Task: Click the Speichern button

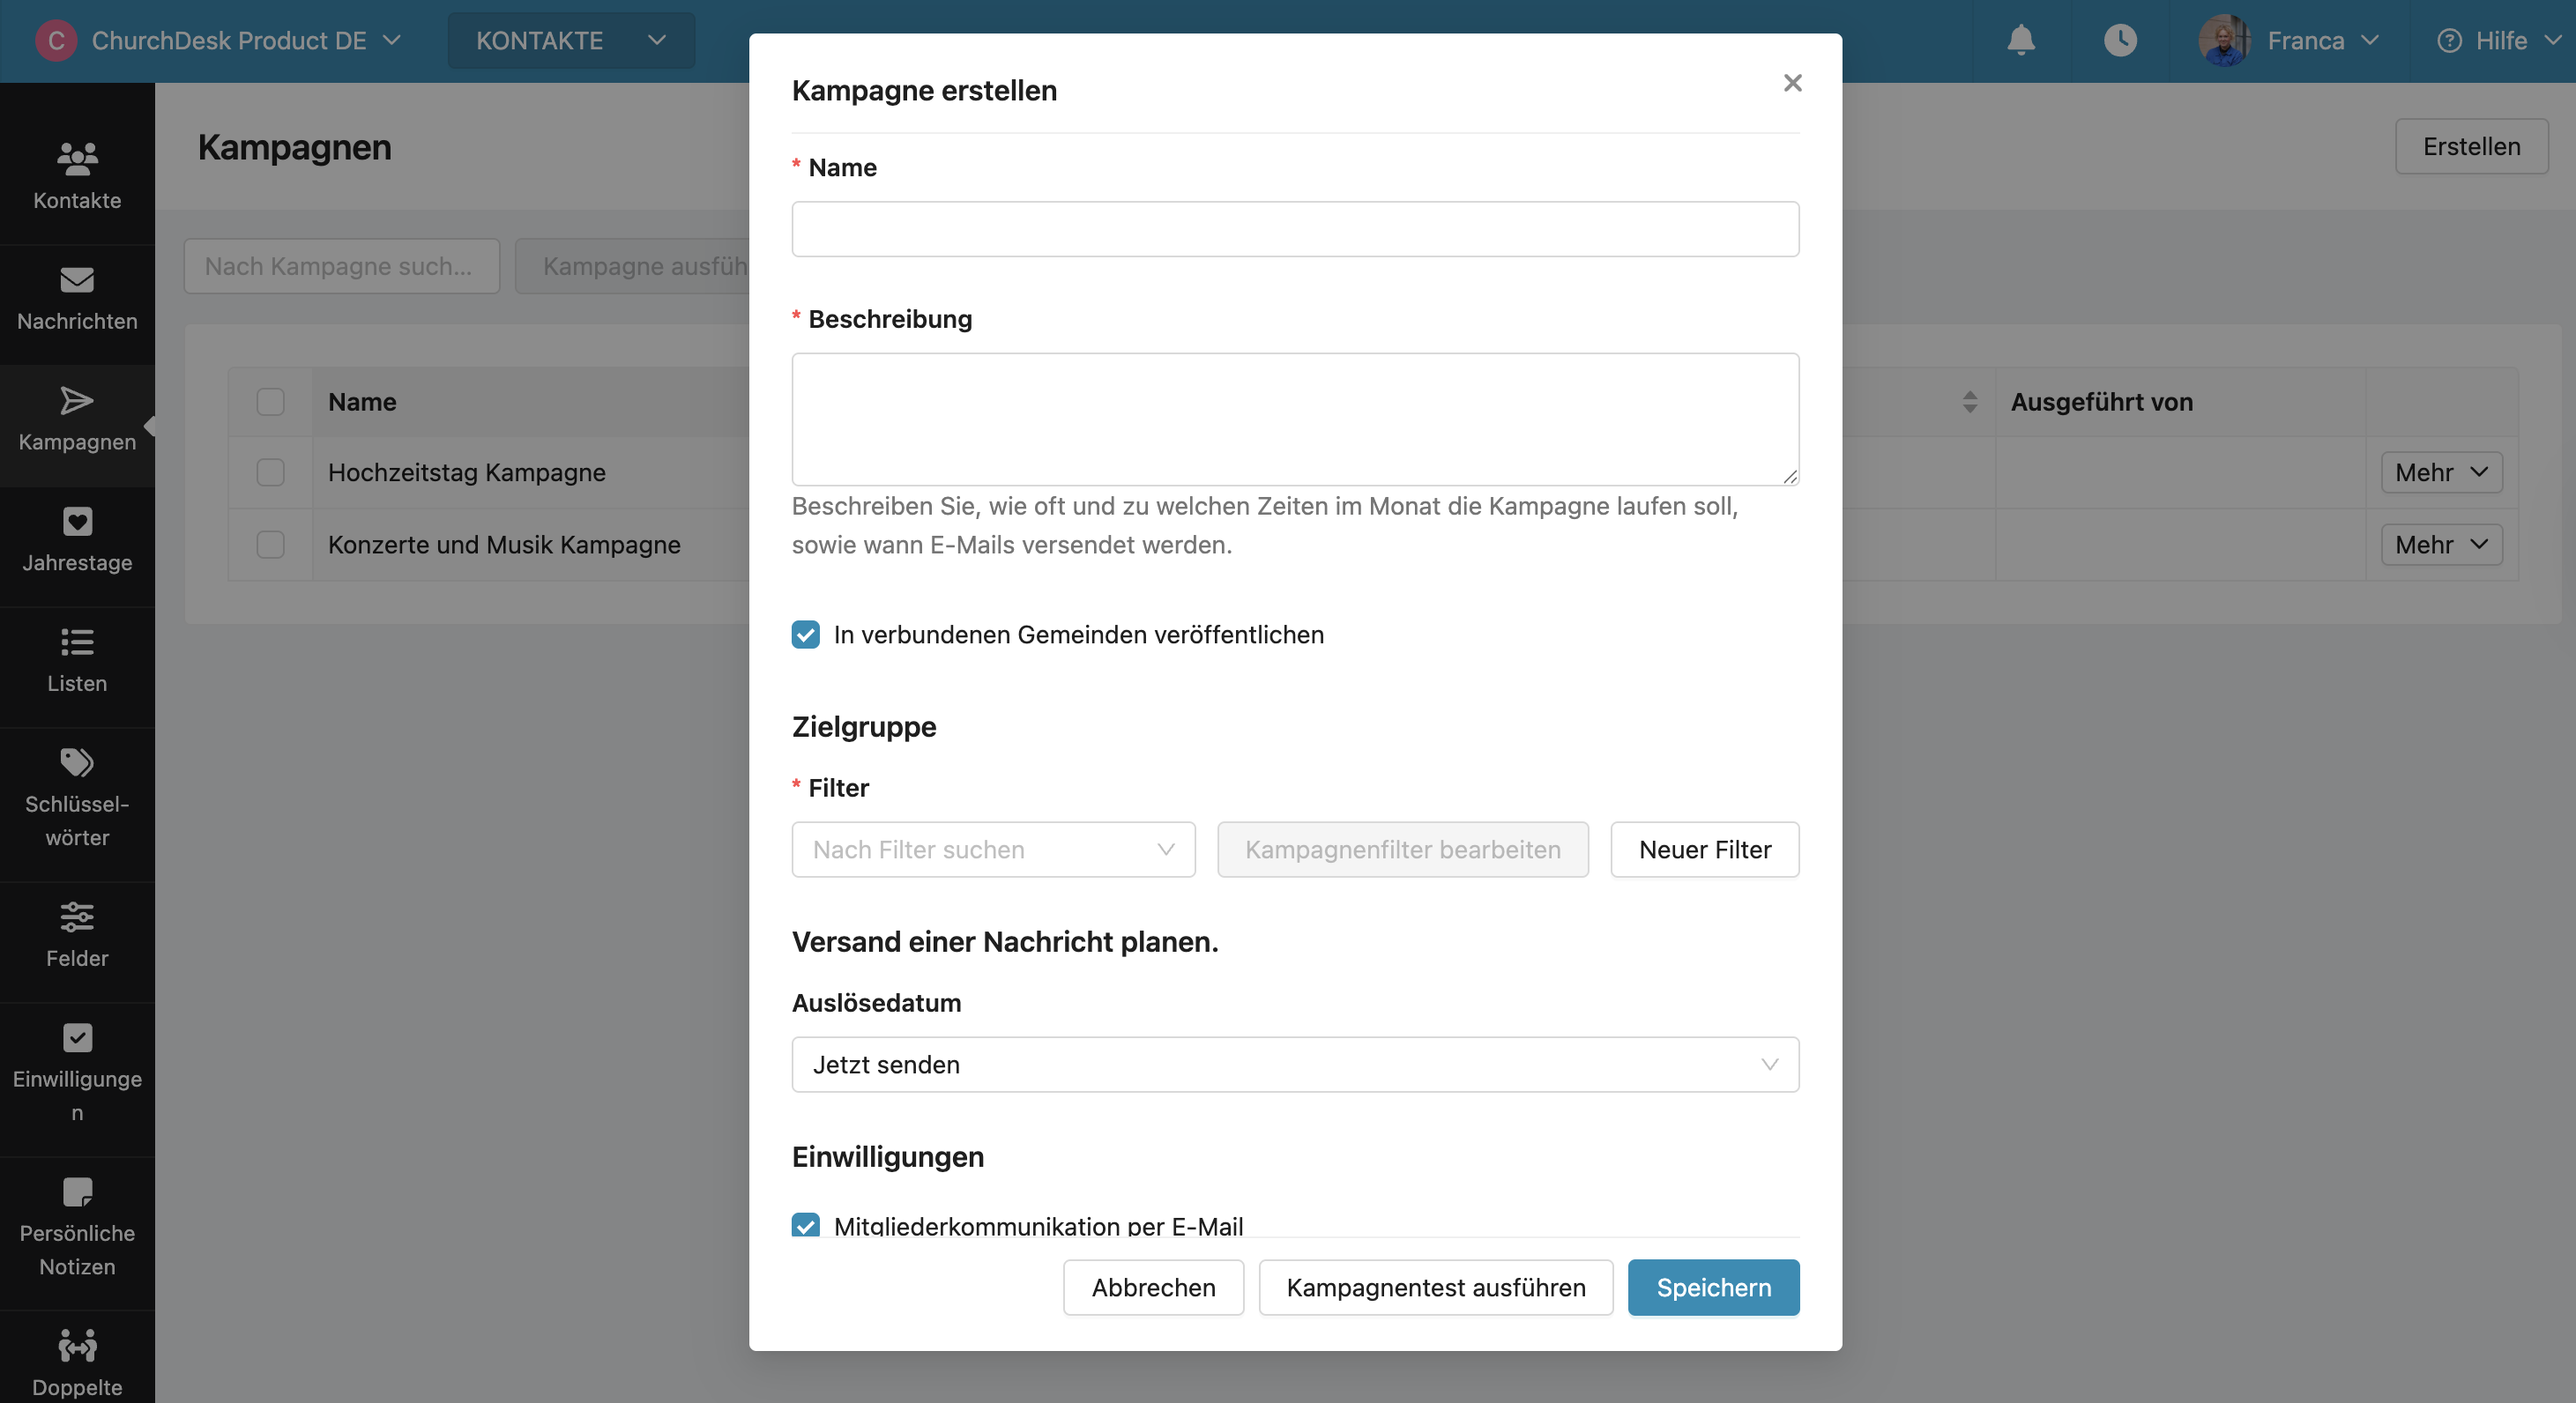Action: click(x=1713, y=1287)
